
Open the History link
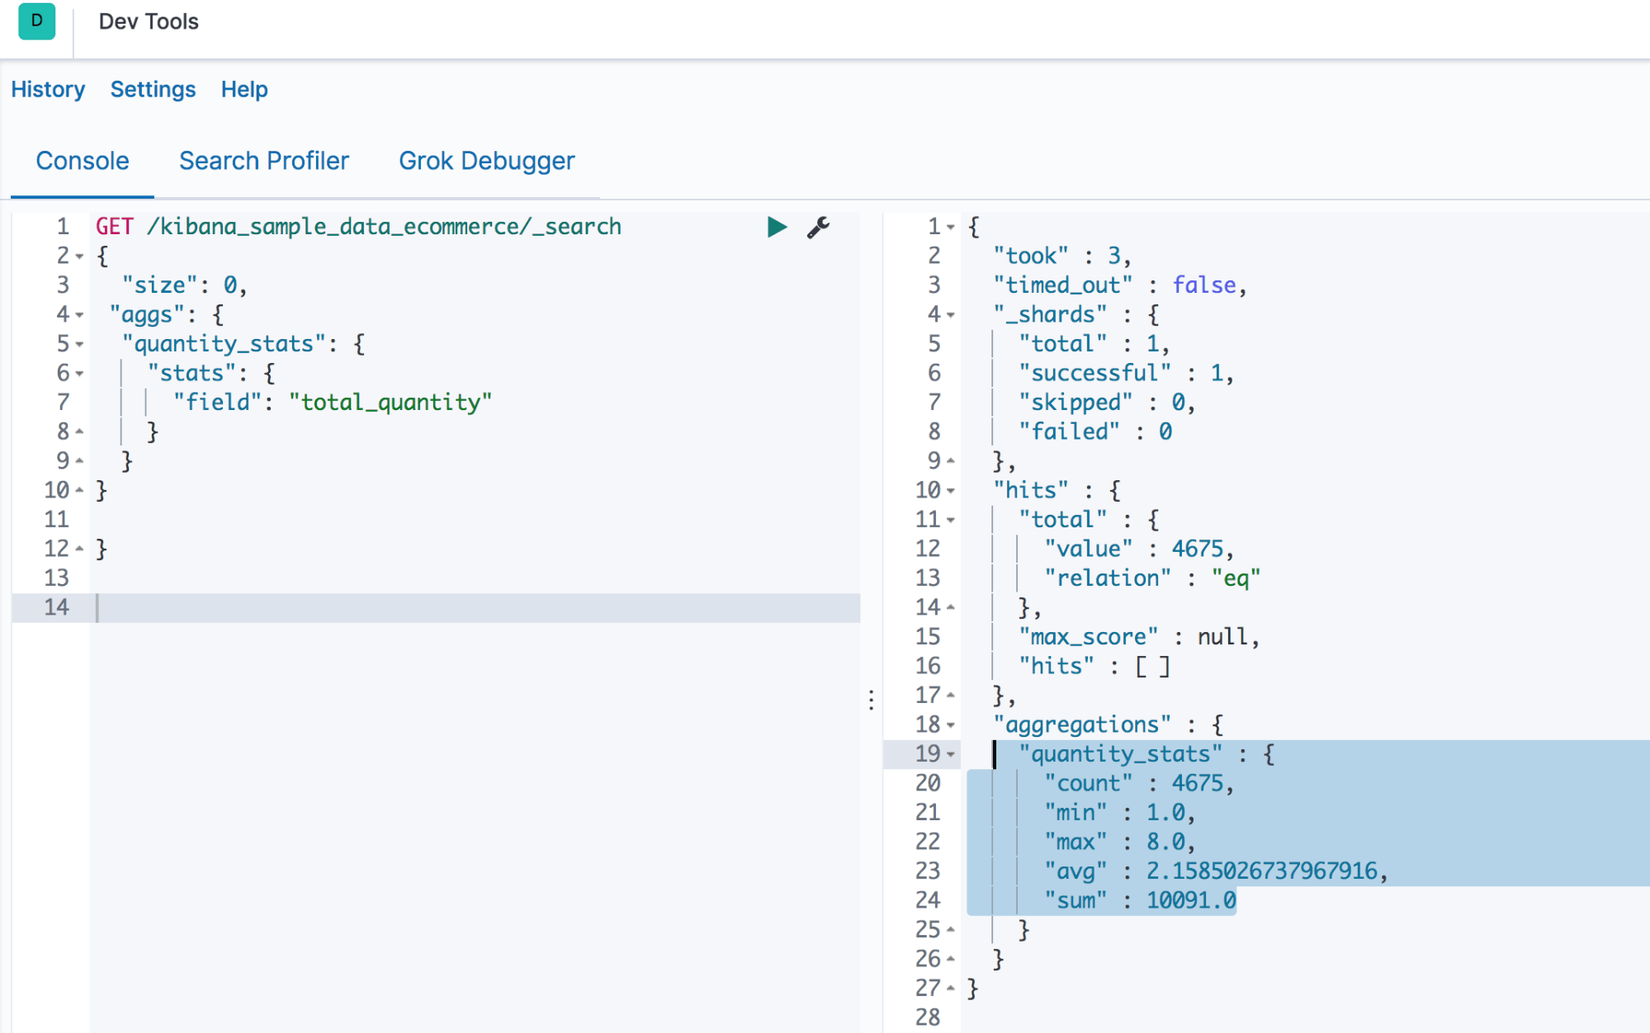pyautogui.click(x=48, y=89)
